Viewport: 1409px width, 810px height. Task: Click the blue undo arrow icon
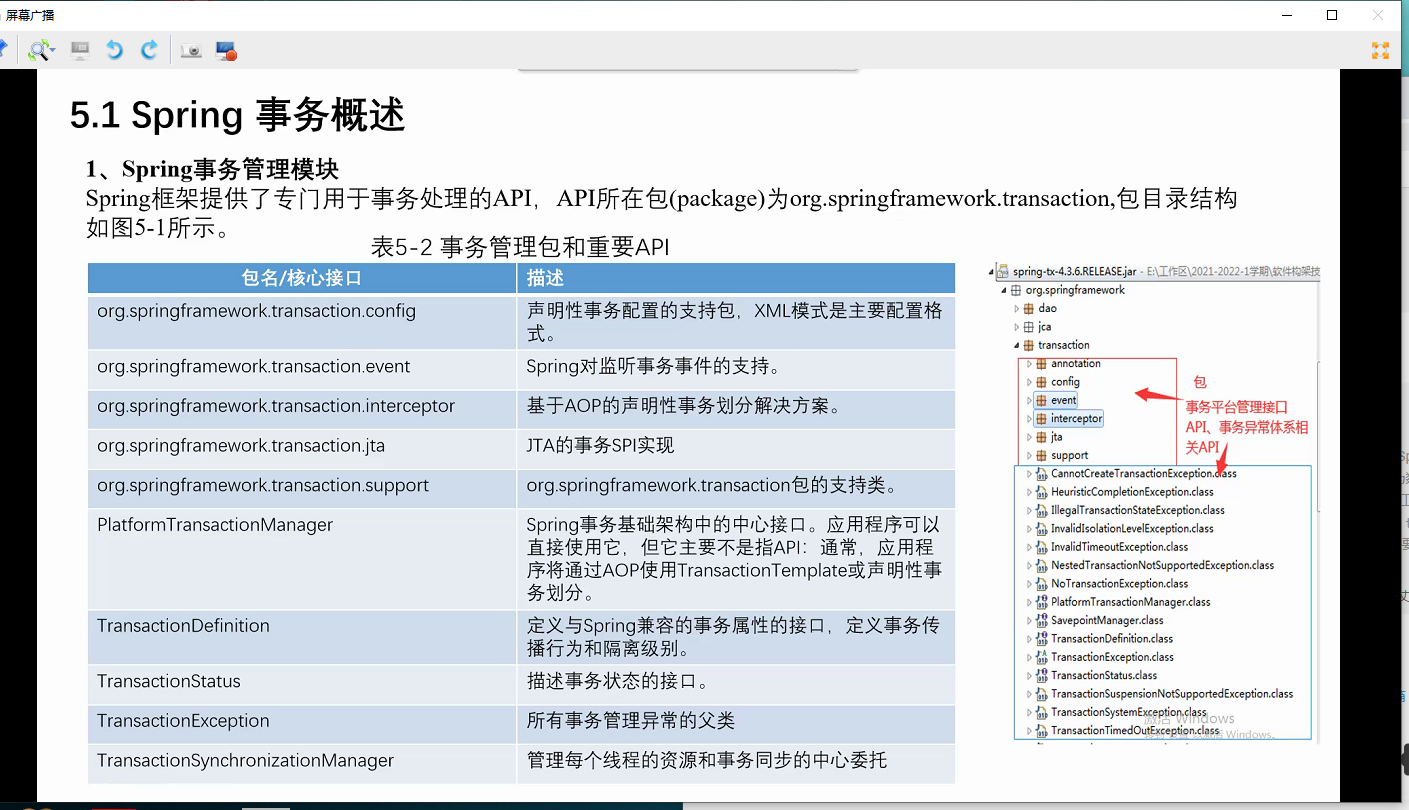click(114, 49)
